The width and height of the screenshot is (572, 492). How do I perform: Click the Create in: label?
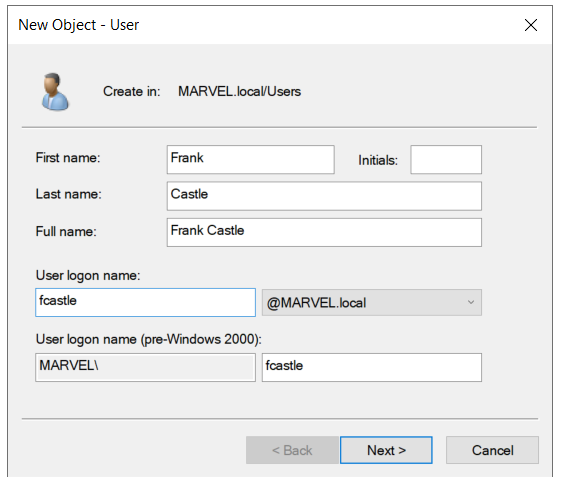pyautogui.click(x=132, y=91)
